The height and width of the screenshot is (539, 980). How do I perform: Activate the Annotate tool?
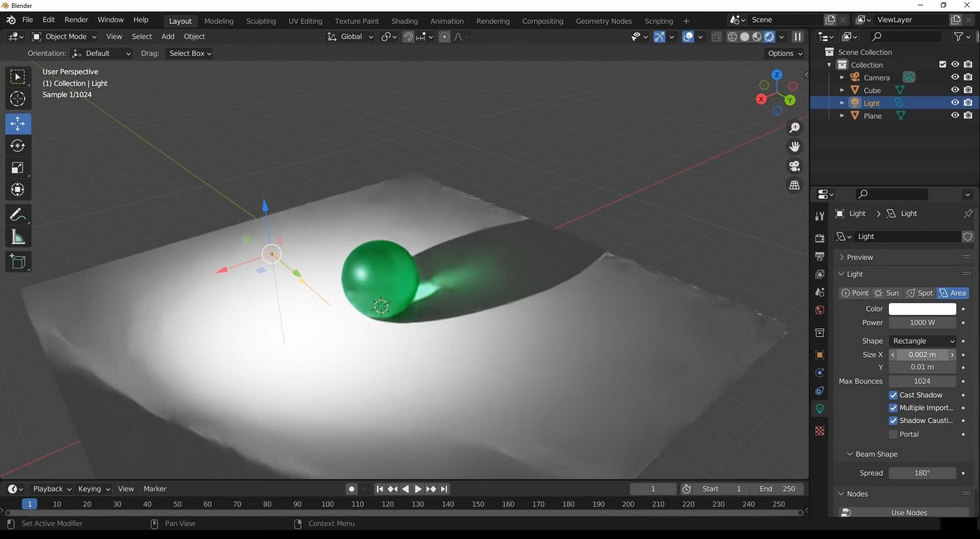click(x=18, y=215)
